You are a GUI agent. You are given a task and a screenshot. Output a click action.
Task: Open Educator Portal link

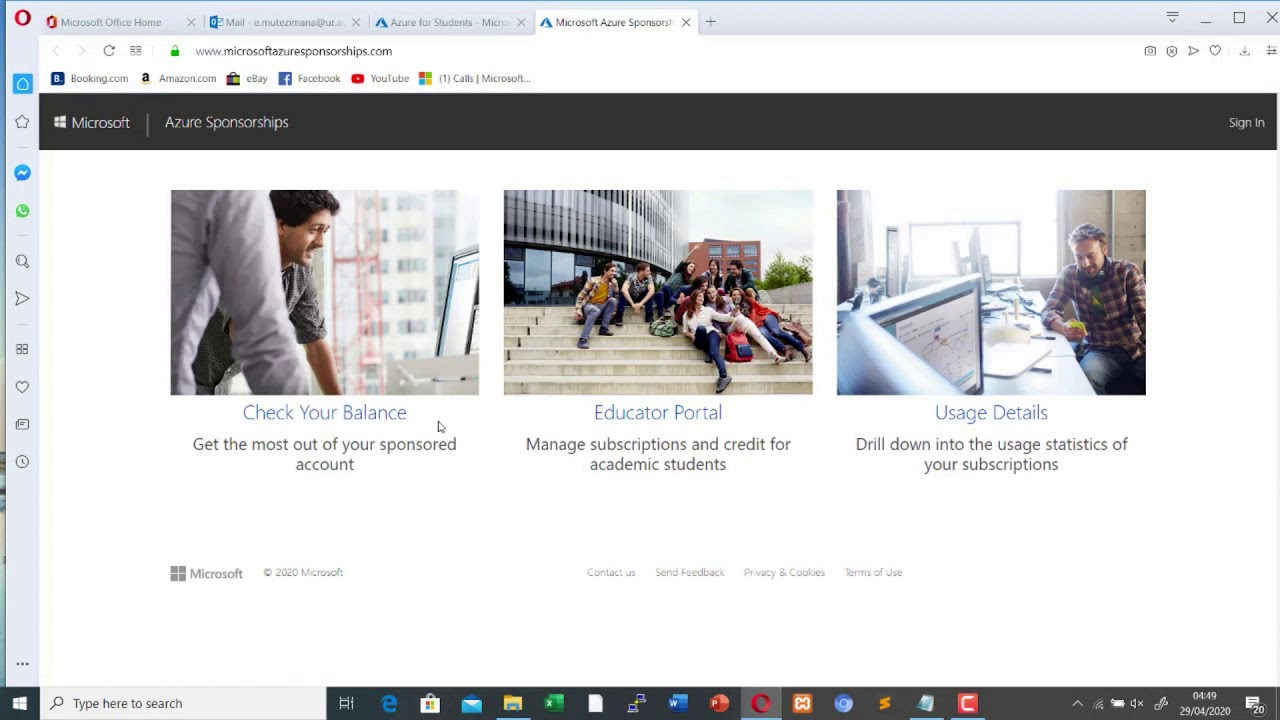[658, 412]
